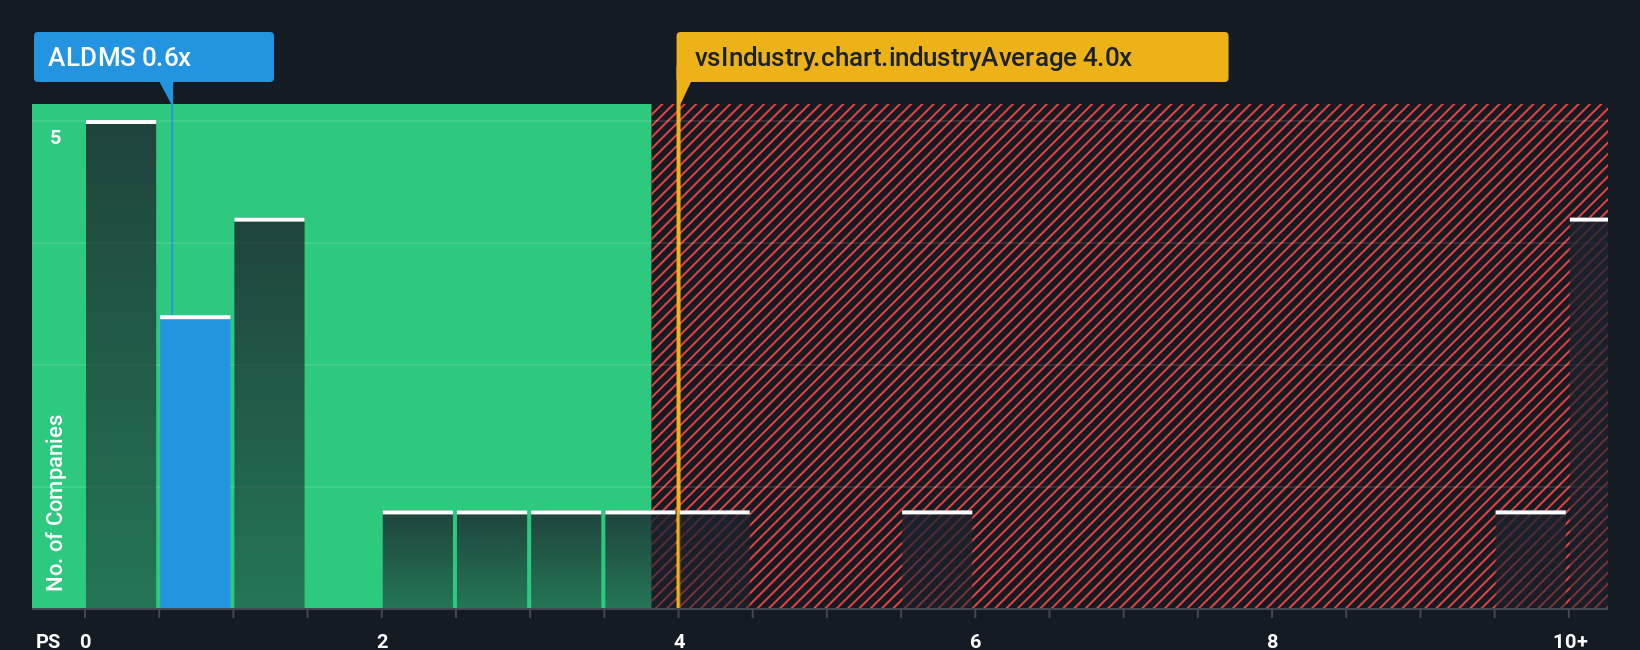Screen dimensions: 1640x650
Task: Click the bar starting at PS 2
Action: [418, 560]
